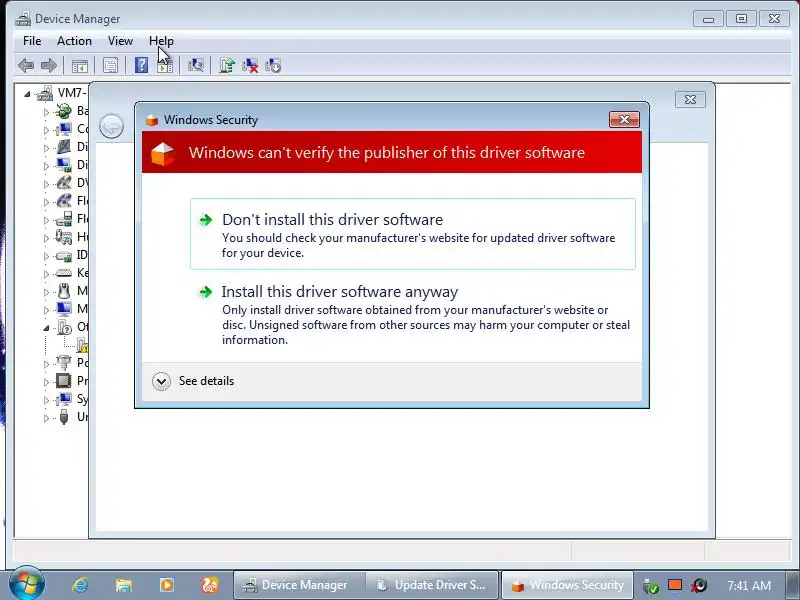Click Scan for hardware changes toolbar icon

coord(195,65)
